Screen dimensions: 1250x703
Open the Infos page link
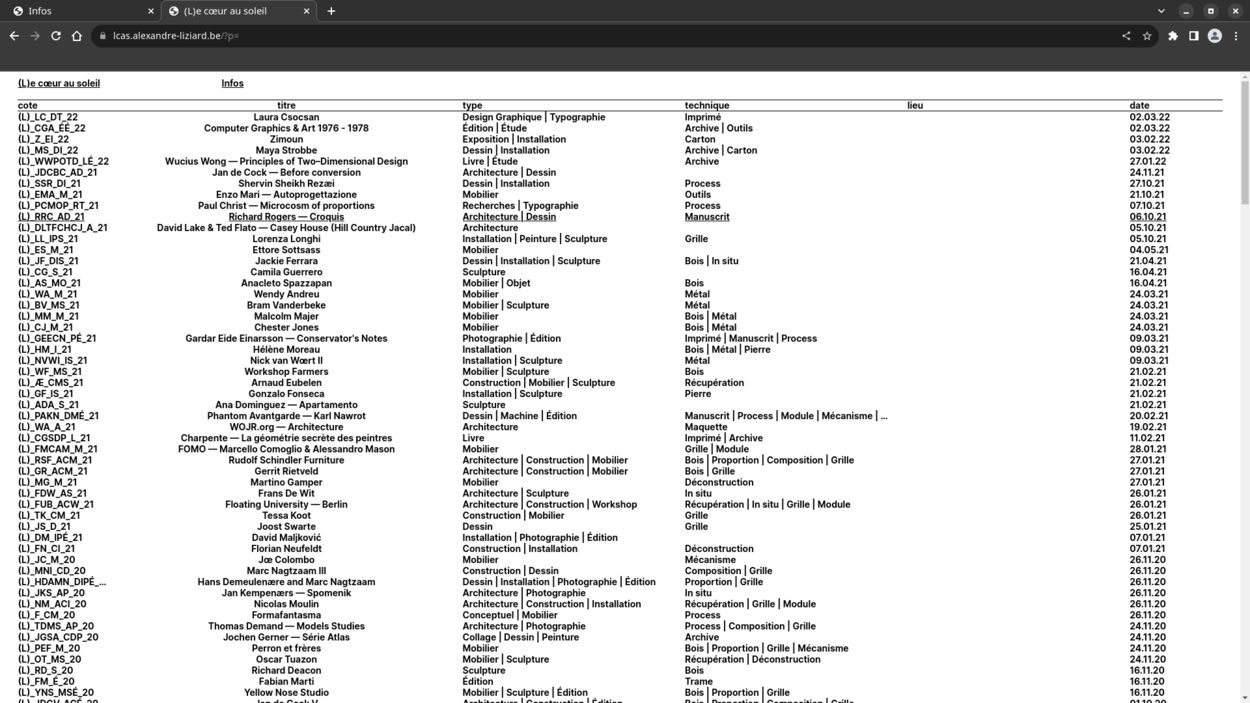(x=232, y=84)
